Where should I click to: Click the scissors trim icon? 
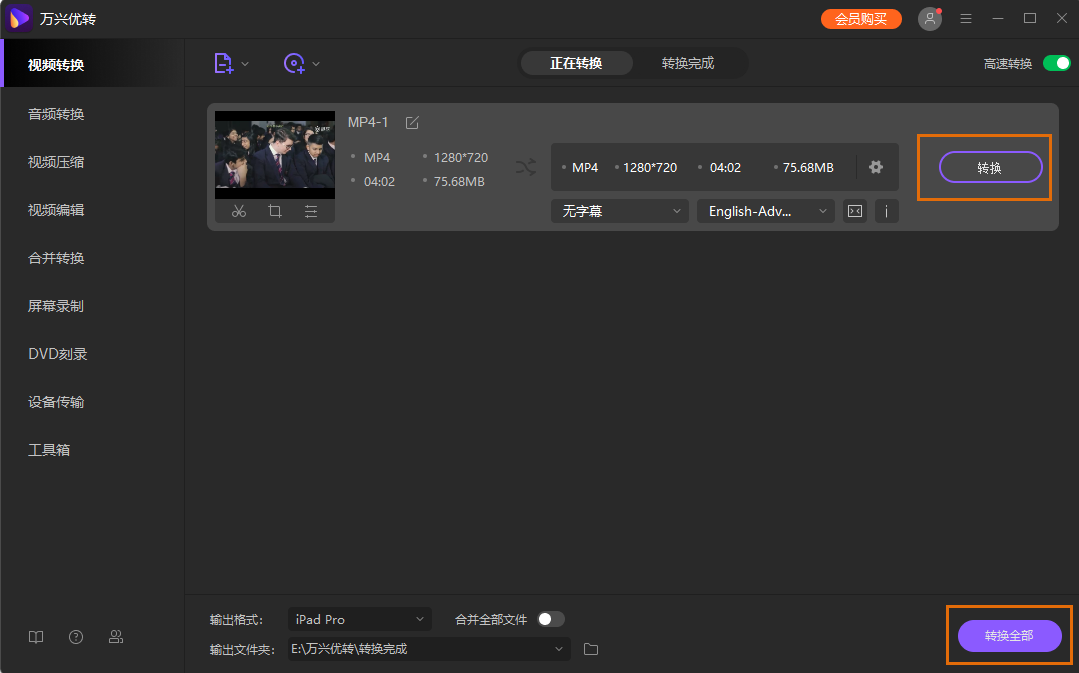point(239,211)
